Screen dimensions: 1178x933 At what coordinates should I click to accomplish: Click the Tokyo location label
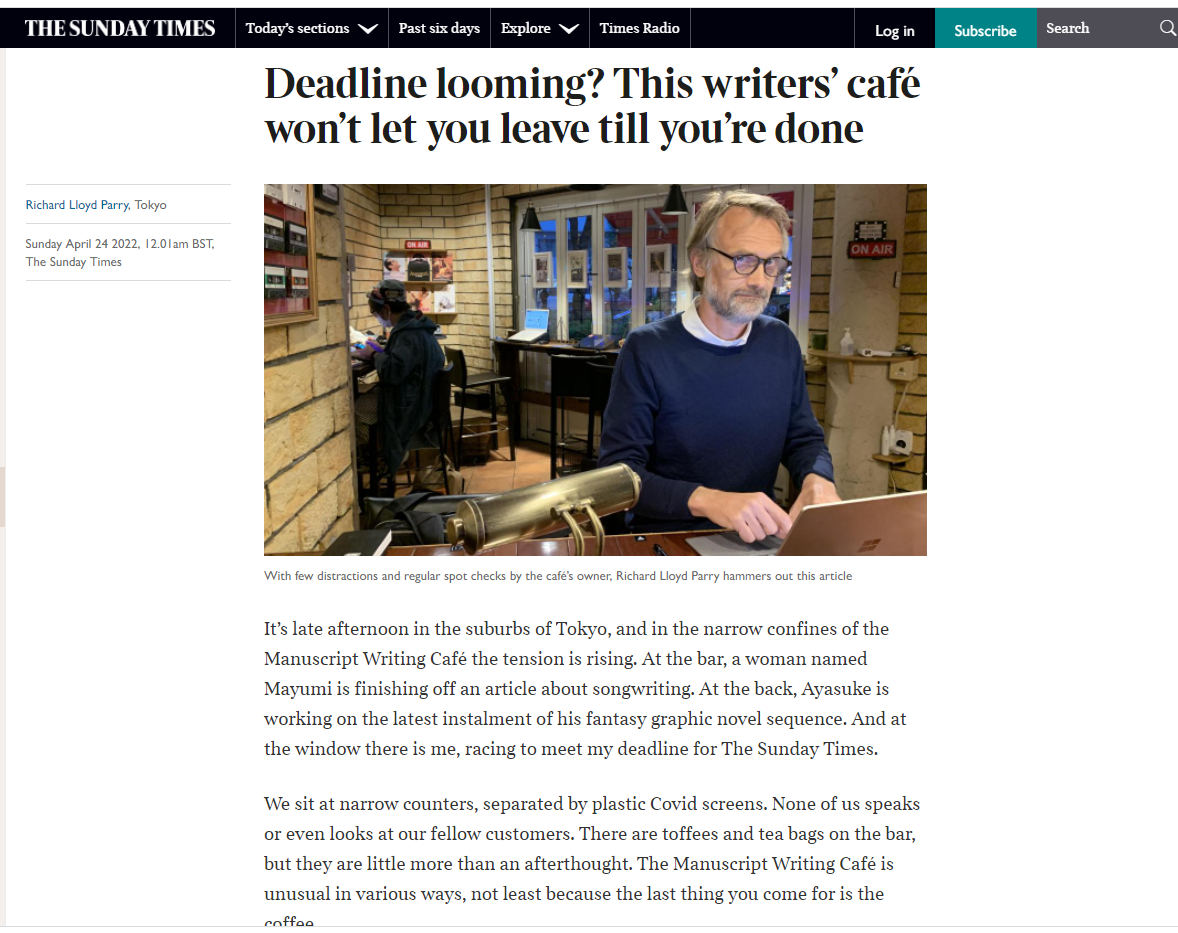click(x=150, y=205)
